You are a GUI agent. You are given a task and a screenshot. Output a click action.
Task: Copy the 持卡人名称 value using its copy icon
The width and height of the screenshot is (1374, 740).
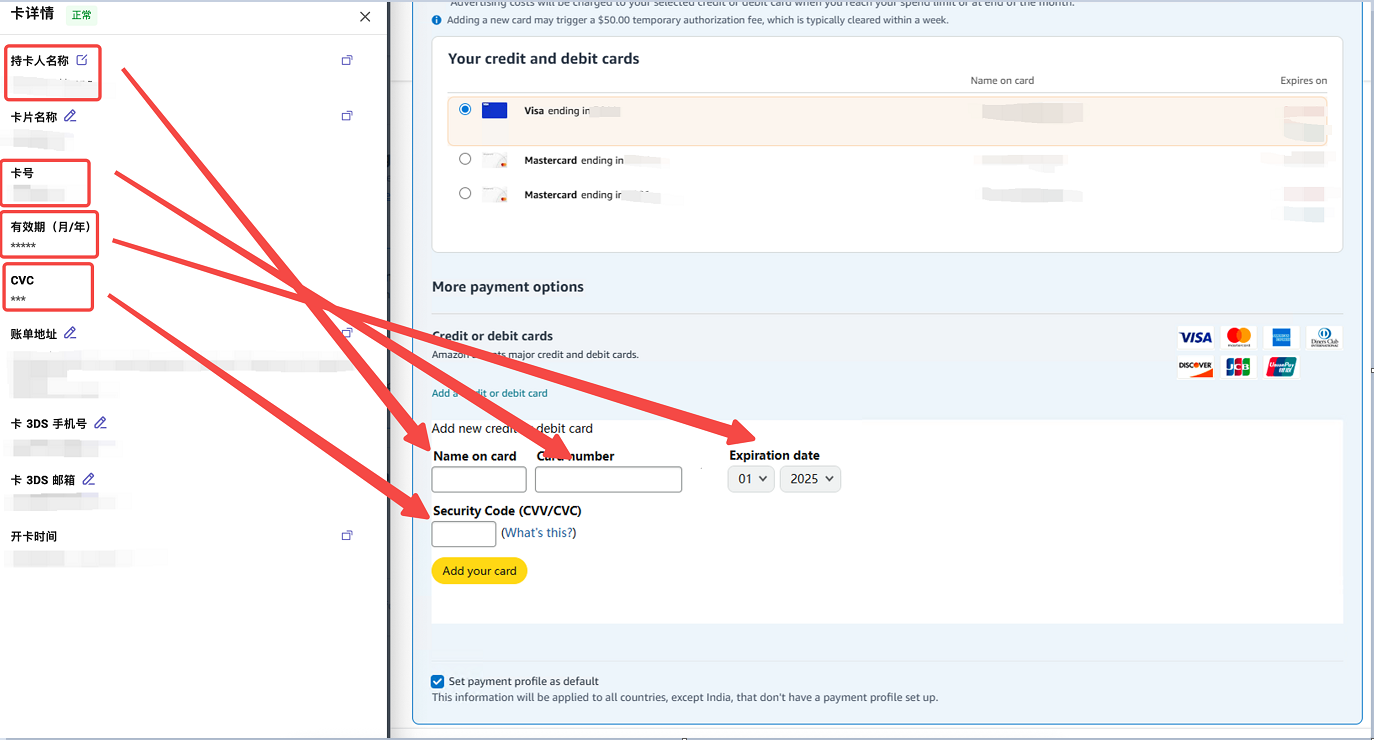347,61
